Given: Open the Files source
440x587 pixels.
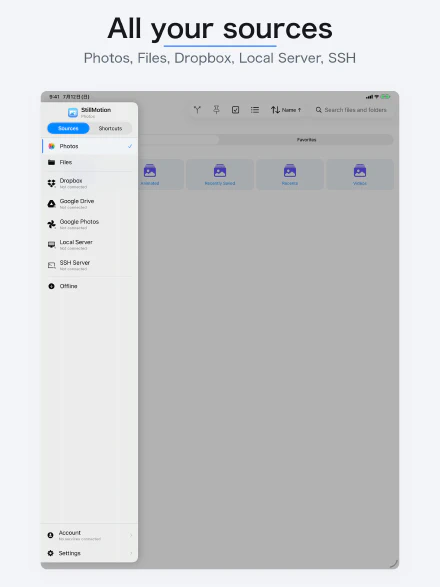Looking at the screenshot, I should (x=89, y=162).
